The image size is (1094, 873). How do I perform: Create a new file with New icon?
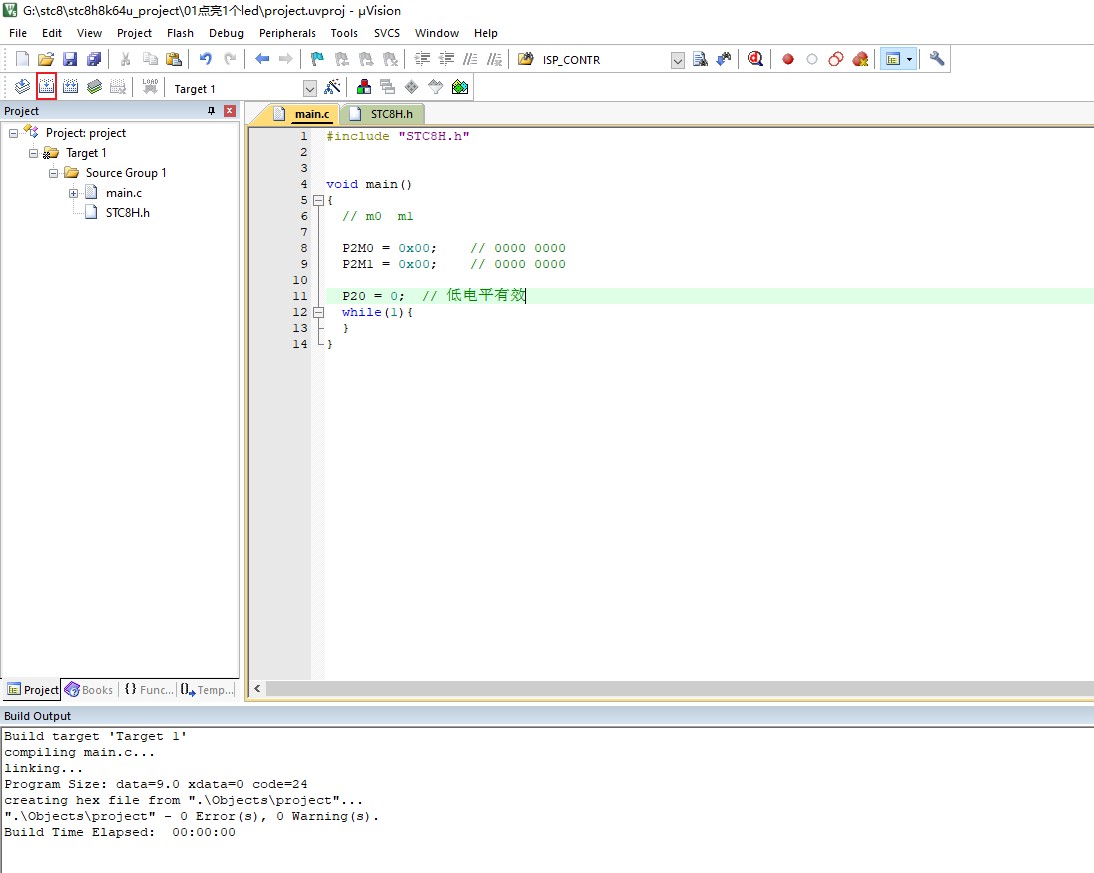coord(22,59)
